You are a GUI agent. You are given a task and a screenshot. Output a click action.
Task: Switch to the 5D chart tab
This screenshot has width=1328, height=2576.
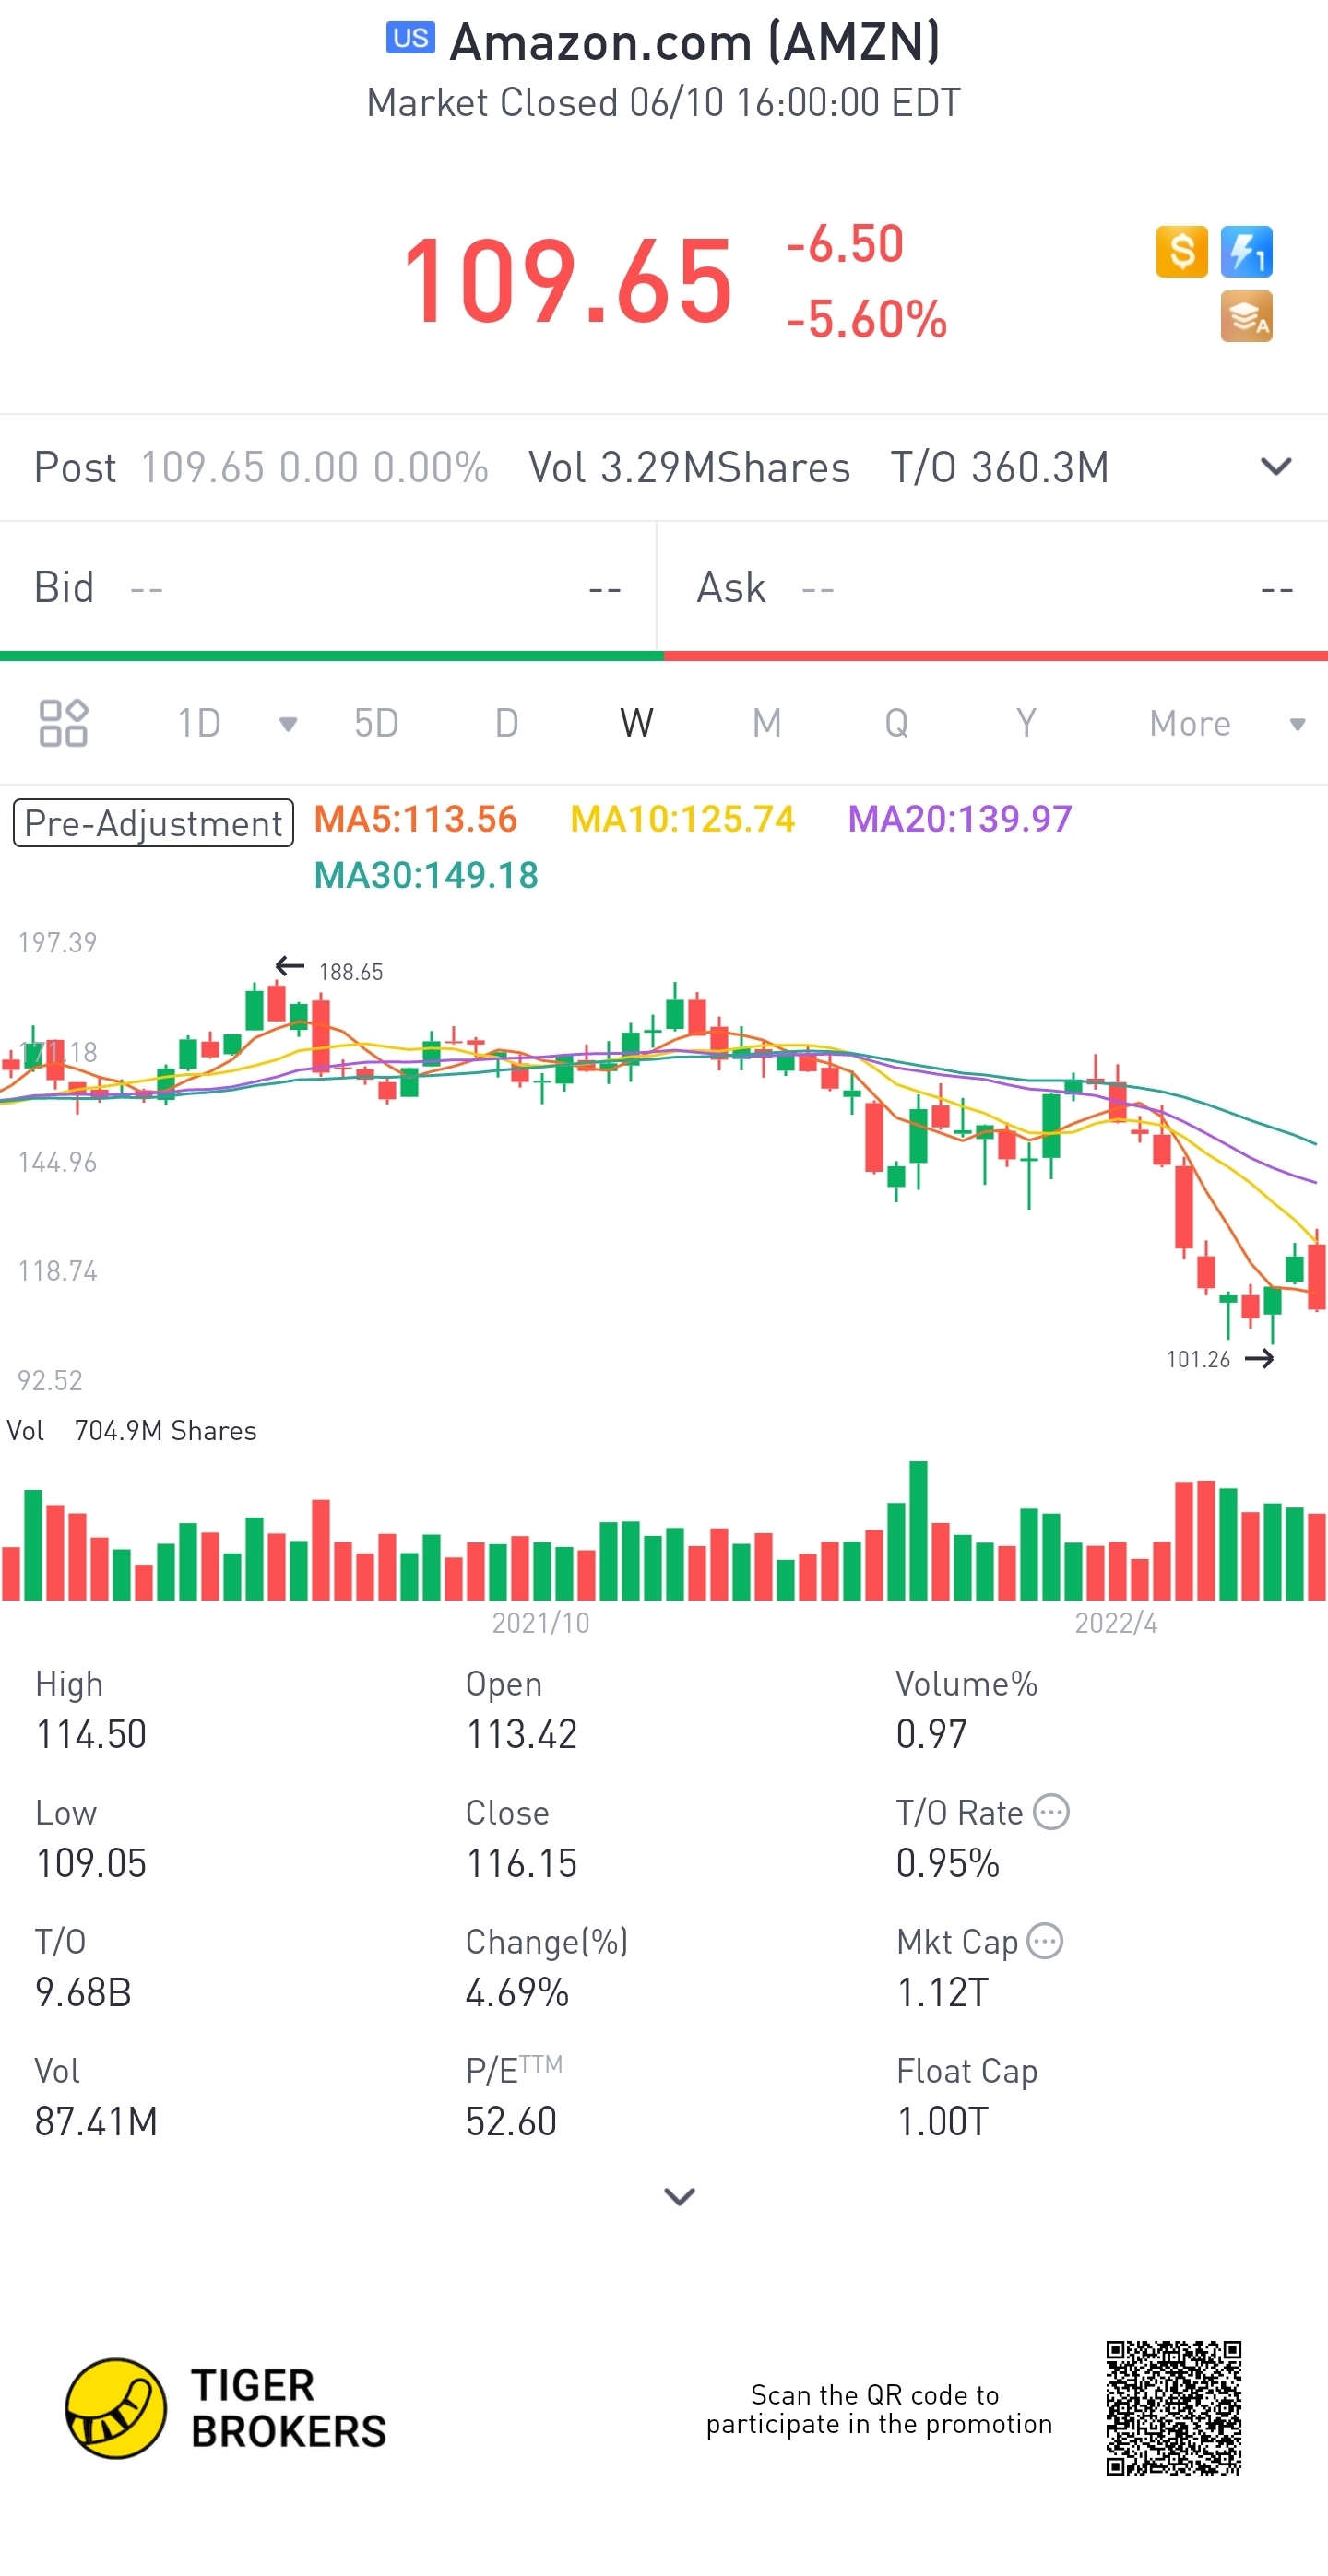pos(376,723)
